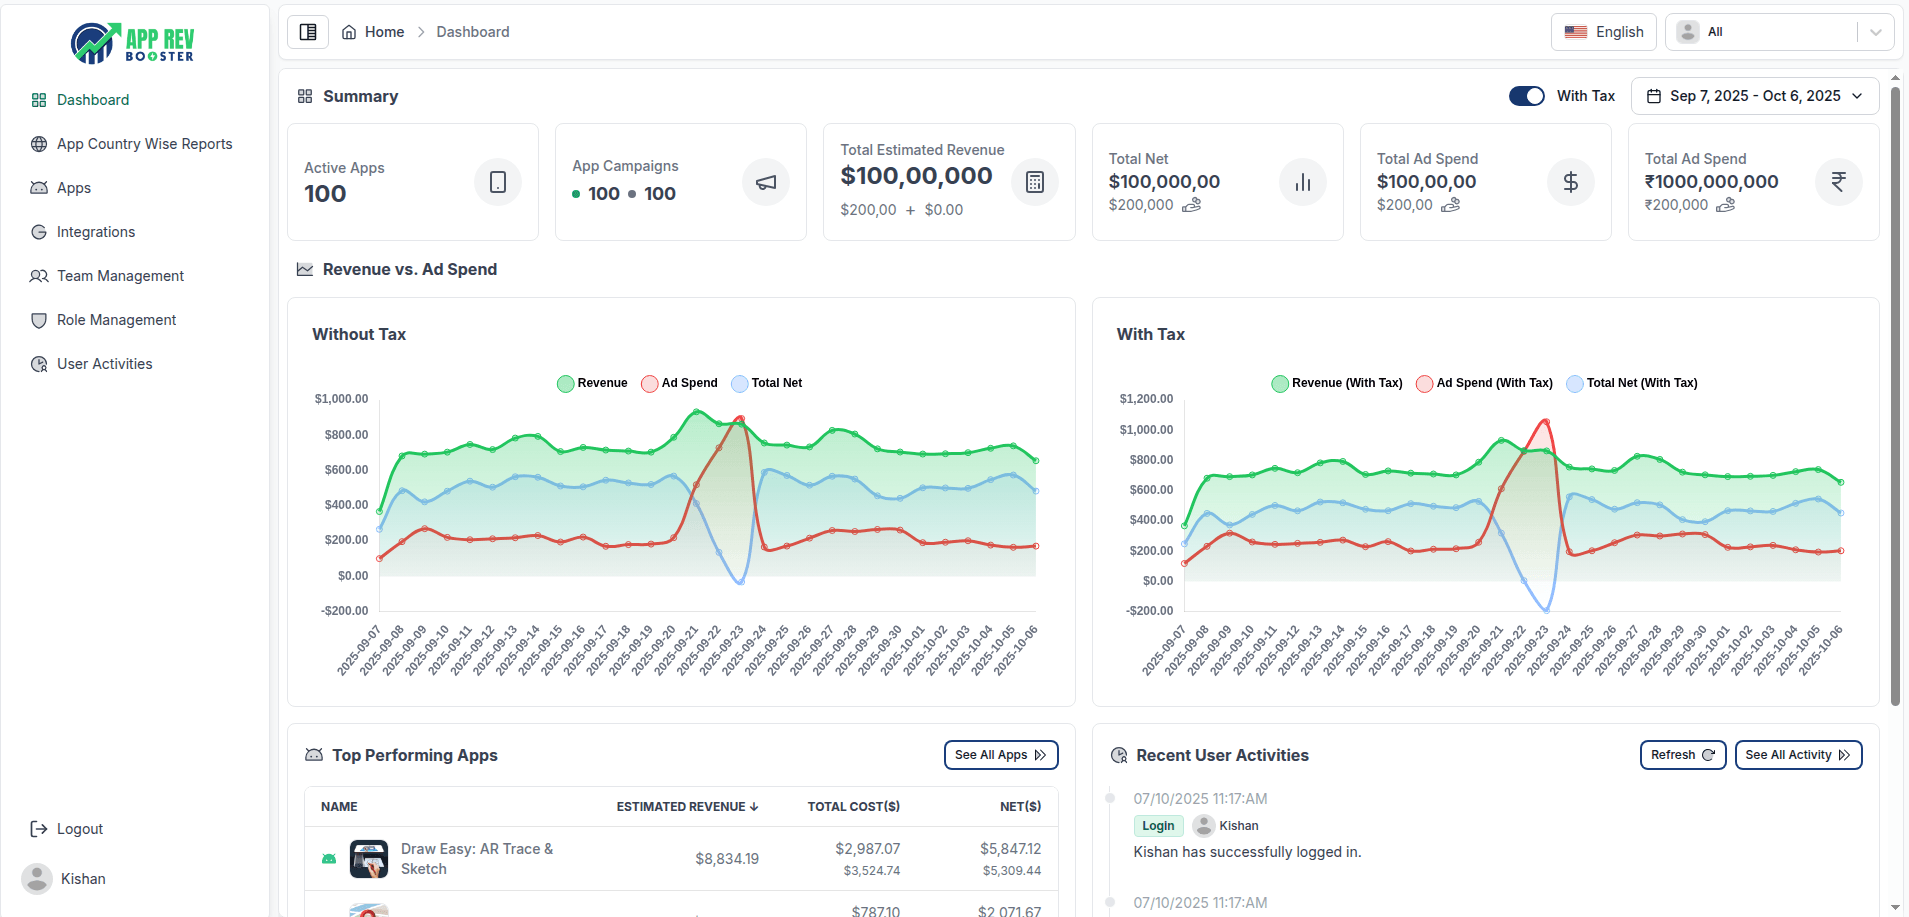This screenshot has height=917, width=1909.
Task: Click the App Campaigns megaphone icon
Action: (765, 182)
